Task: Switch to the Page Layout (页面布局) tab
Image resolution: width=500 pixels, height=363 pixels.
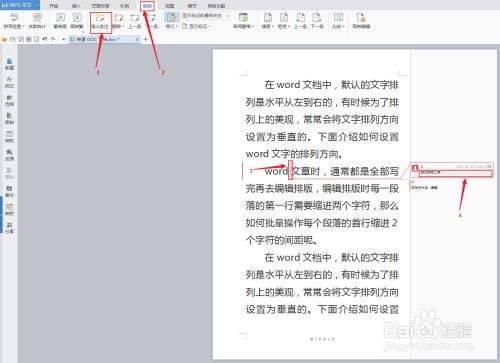Action: click(x=100, y=6)
